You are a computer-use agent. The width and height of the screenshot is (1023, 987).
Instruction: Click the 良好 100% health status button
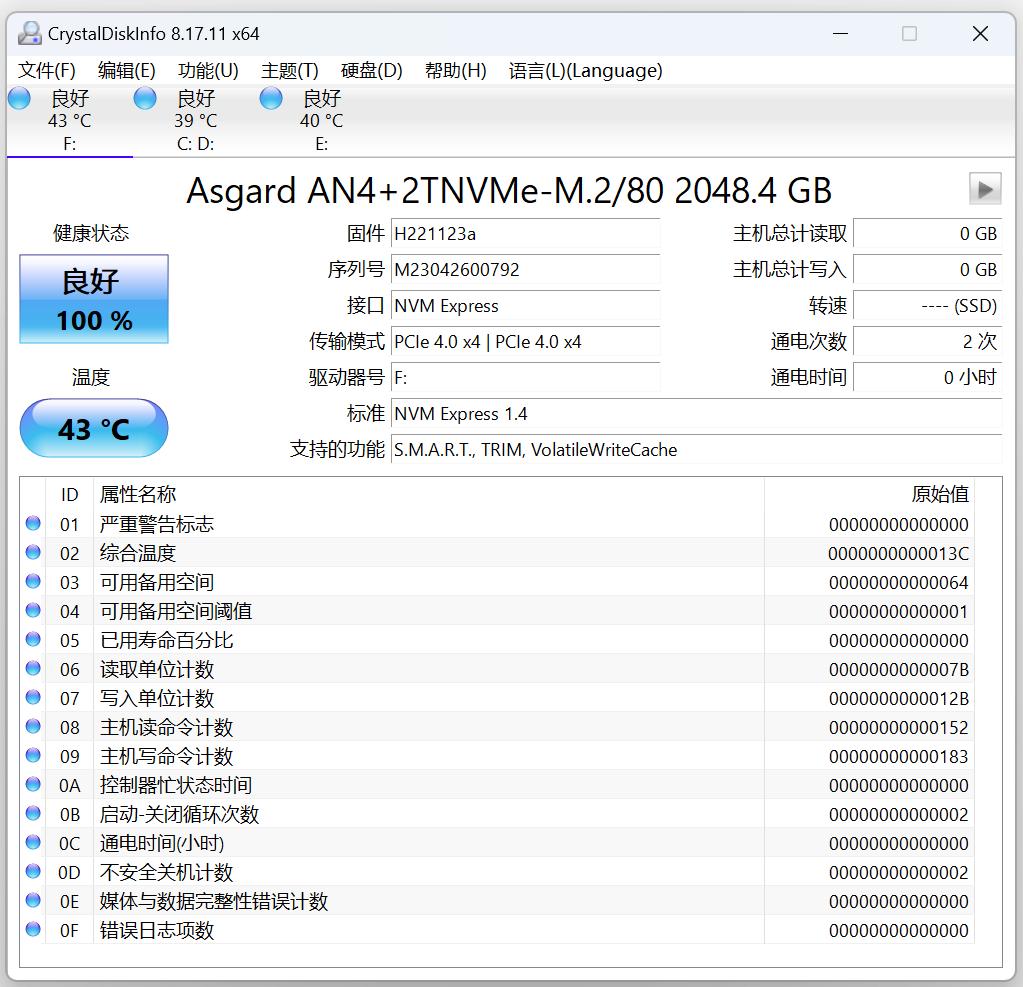(93, 298)
